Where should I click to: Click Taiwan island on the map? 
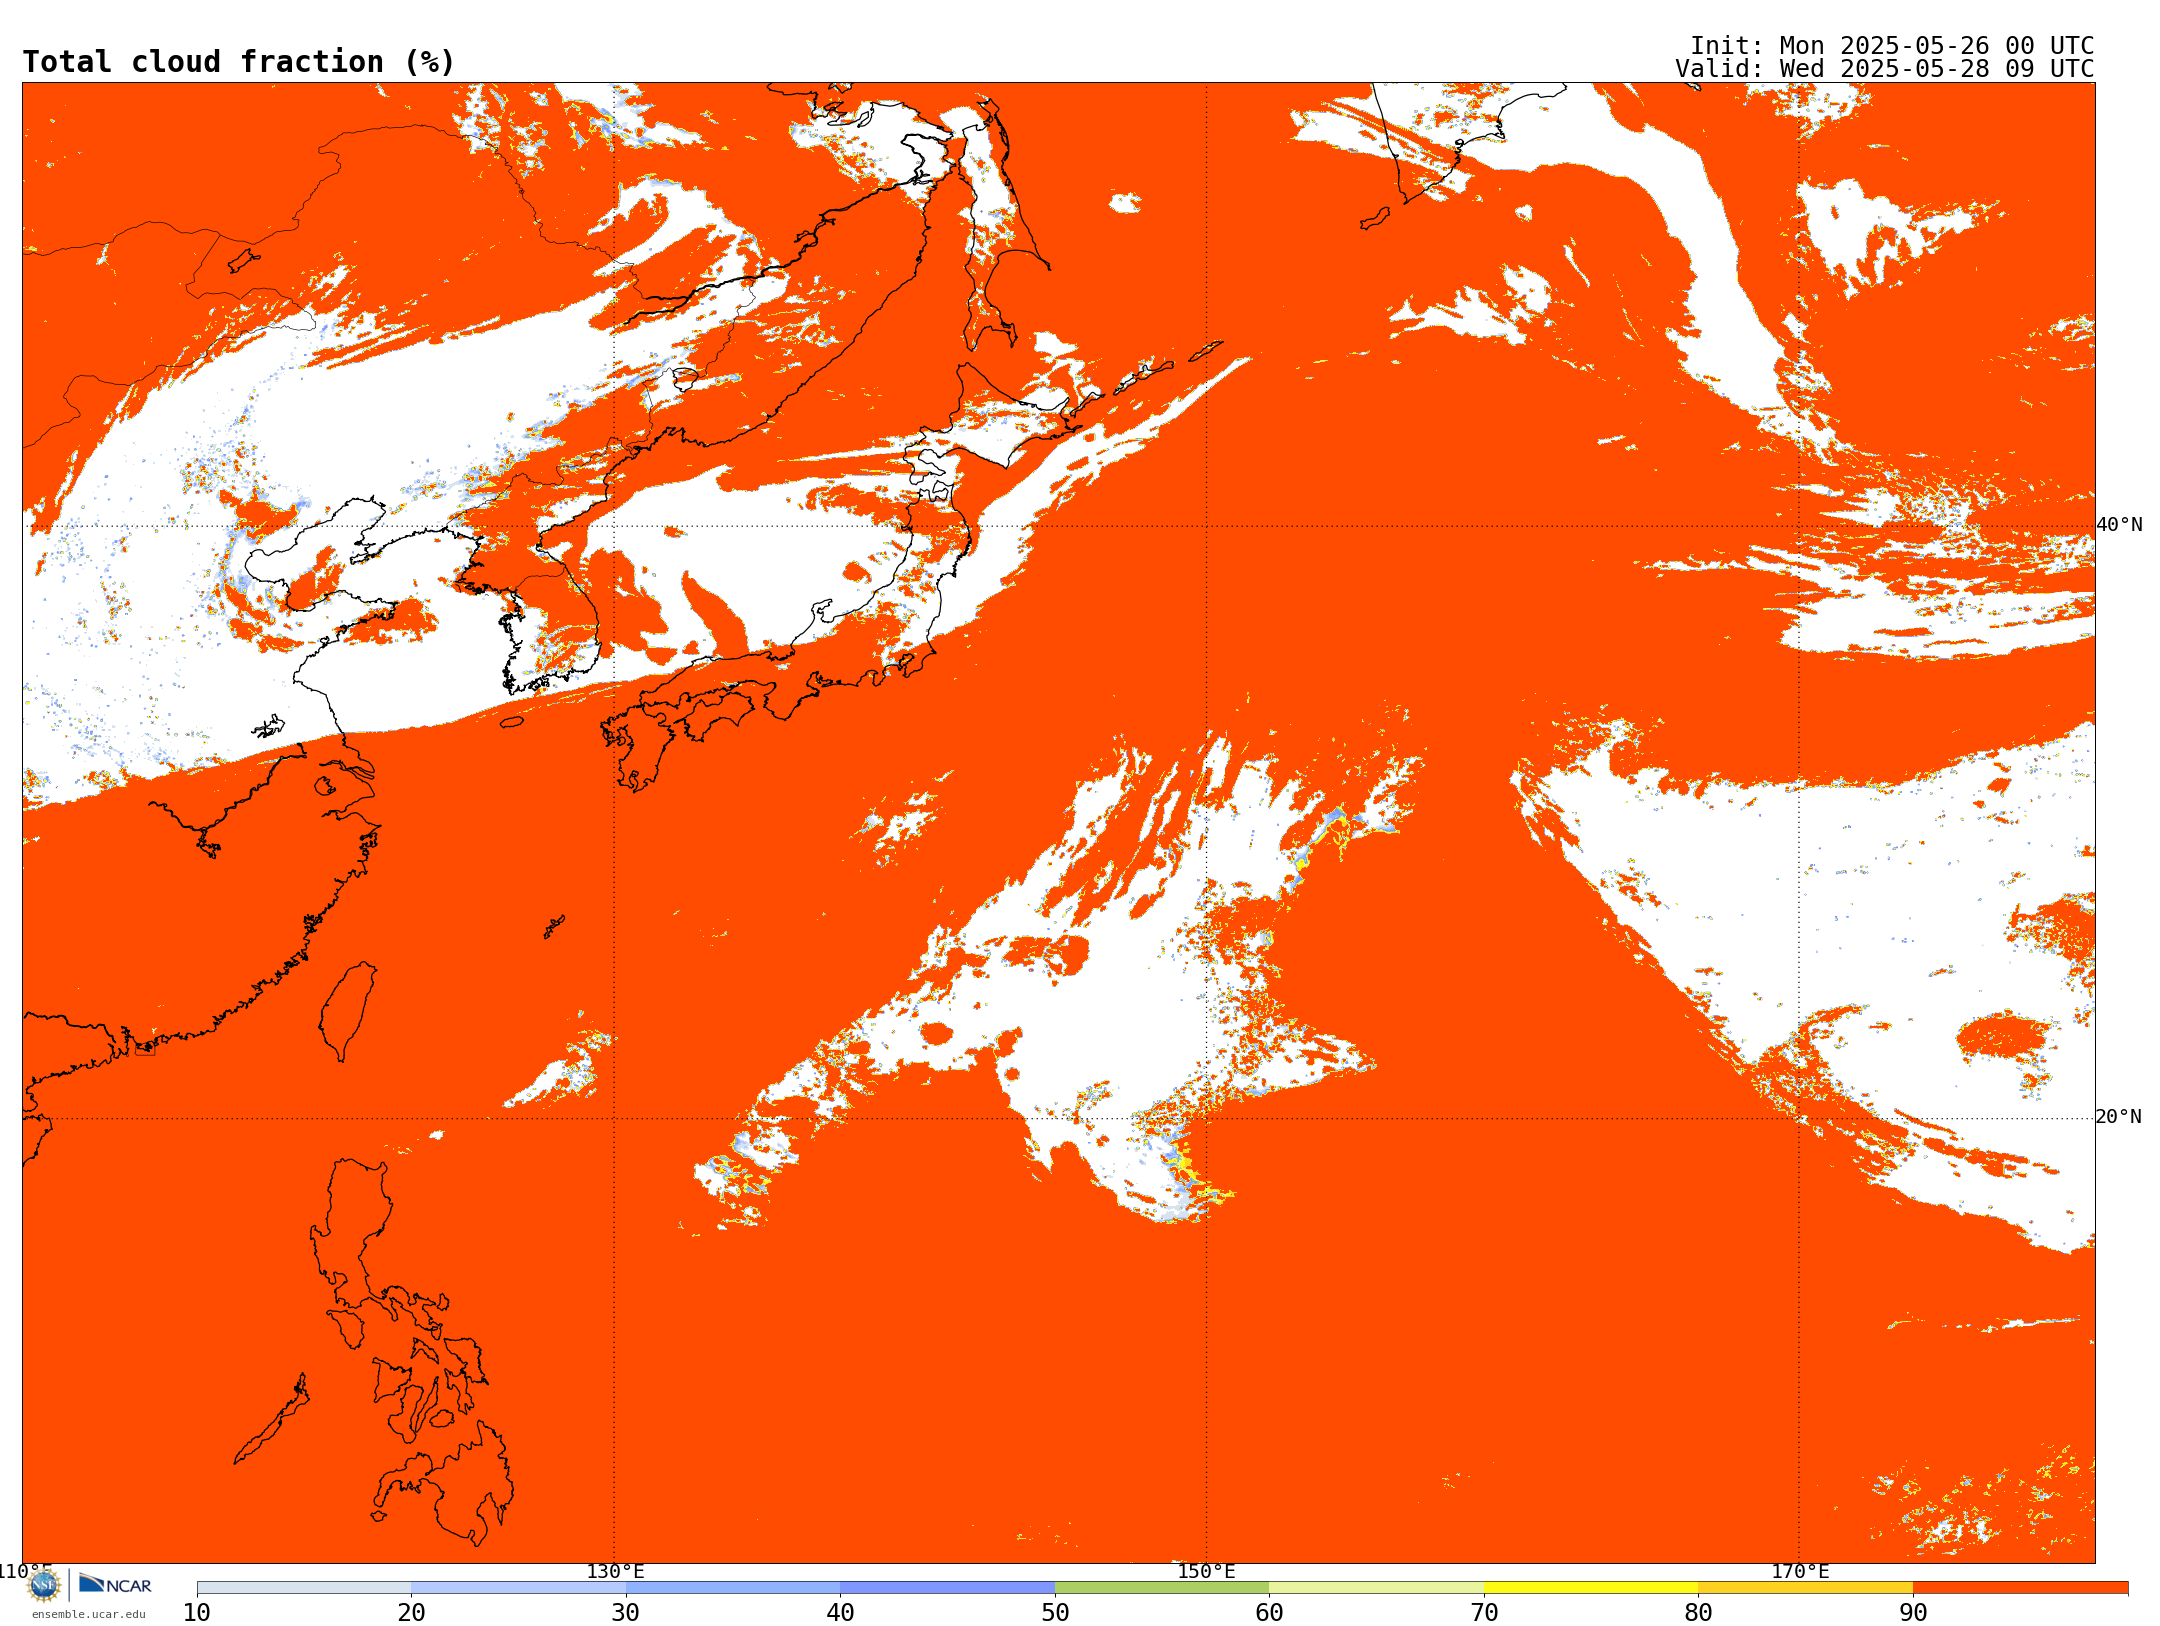pos(348,1010)
